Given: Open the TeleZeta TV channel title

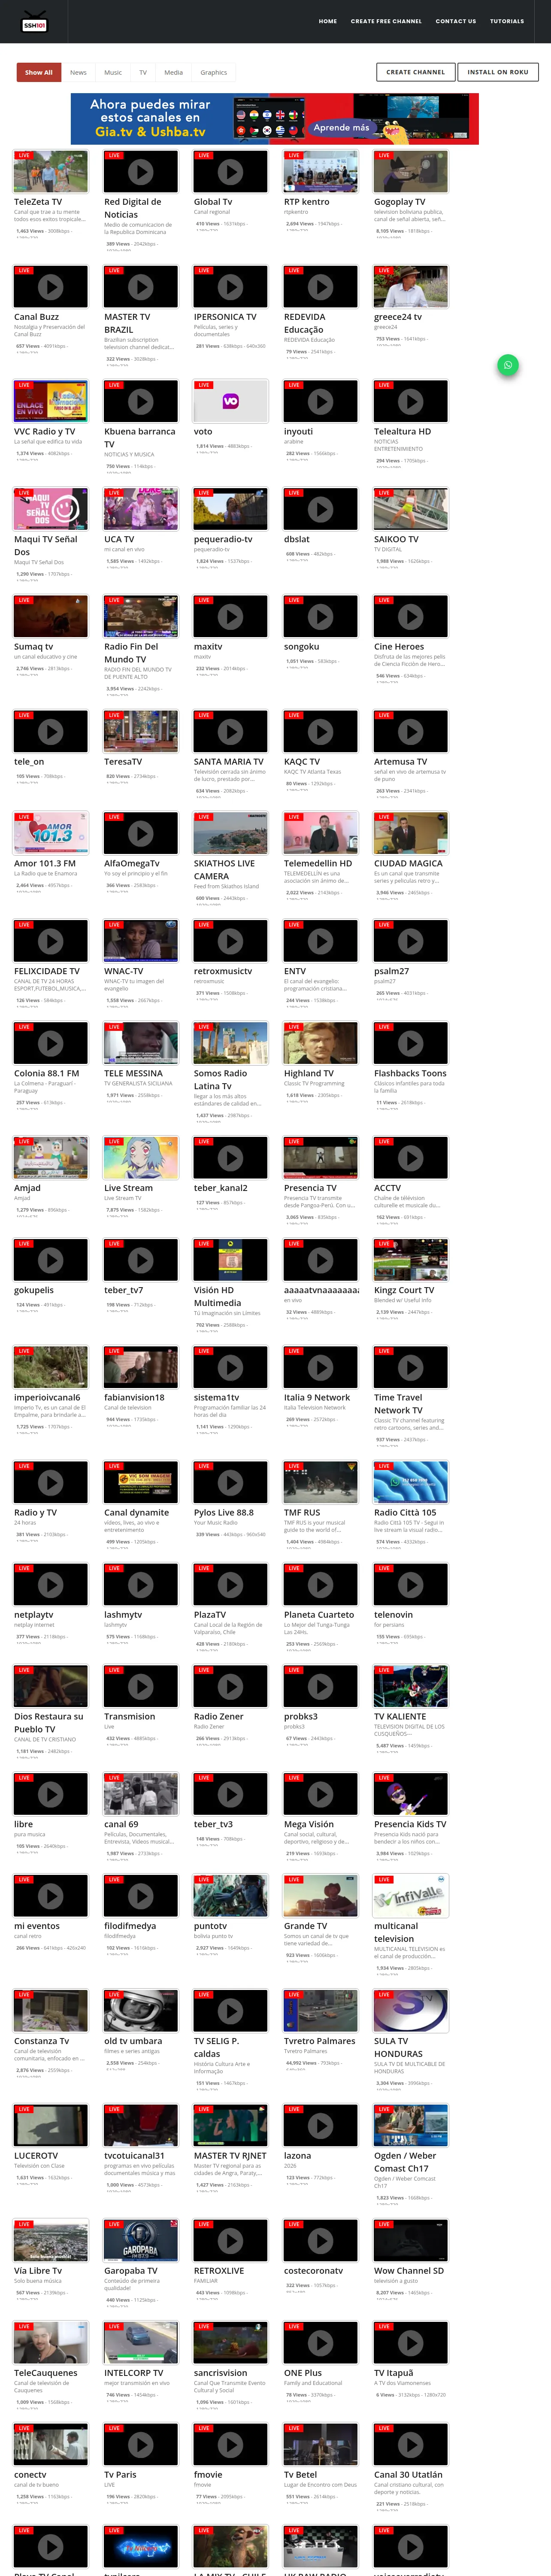Looking at the screenshot, I should [x=38, y=202].
